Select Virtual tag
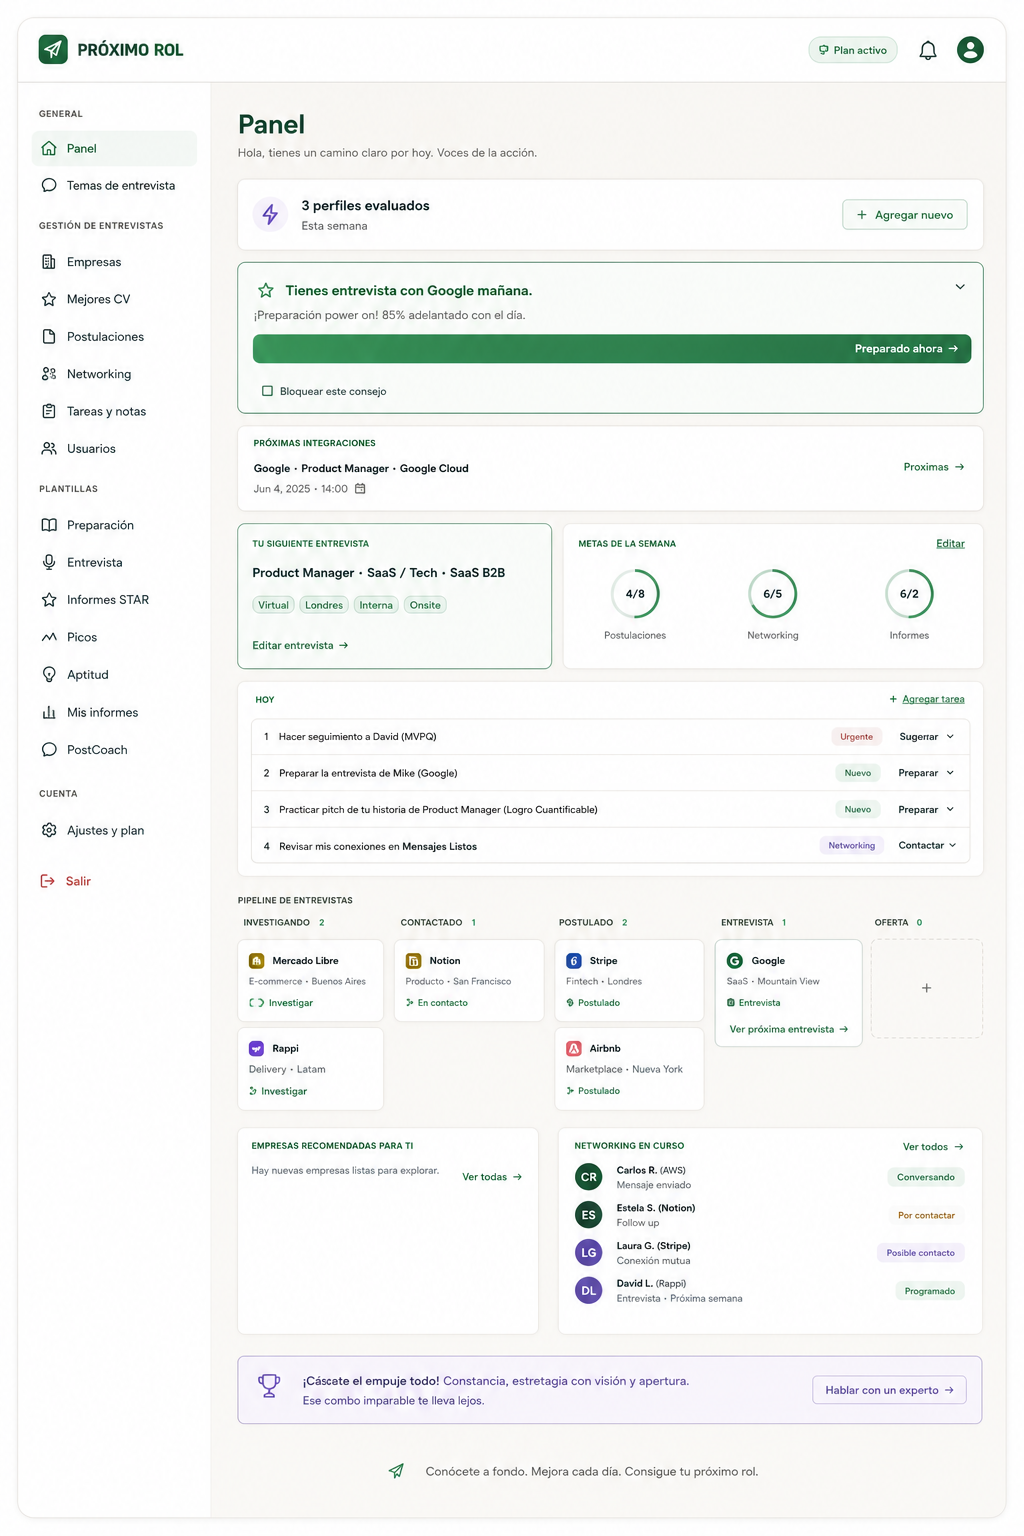Image resolution: width=1024 pixels, height=1536 pixels. pyautogui.click(x=273, y=605)
